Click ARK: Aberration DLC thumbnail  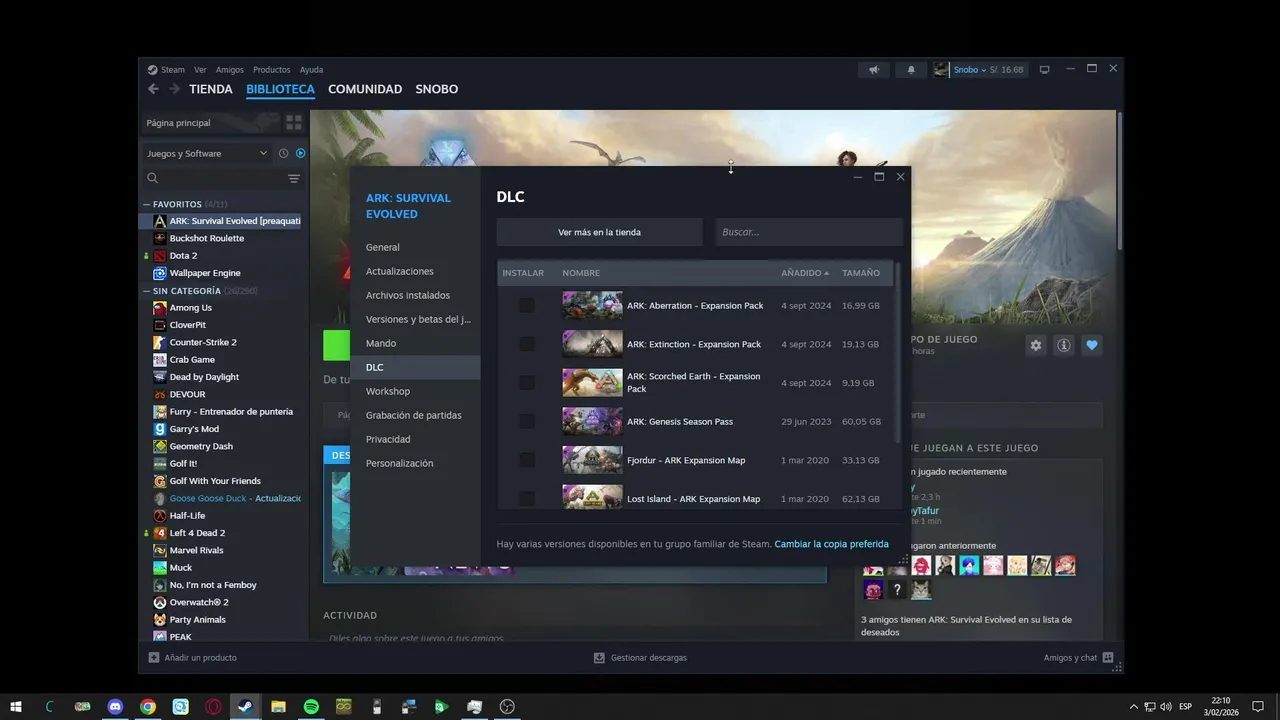(592, 305)
